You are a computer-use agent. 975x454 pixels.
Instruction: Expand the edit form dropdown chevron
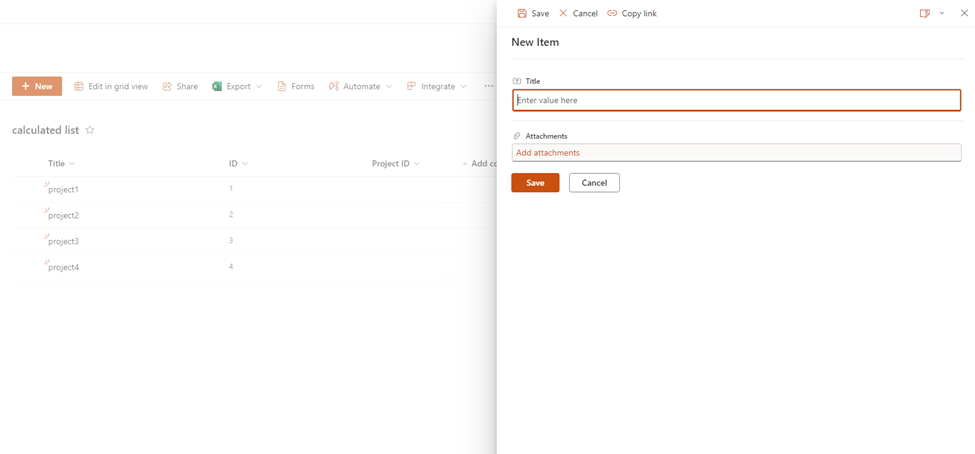[942, 13]
